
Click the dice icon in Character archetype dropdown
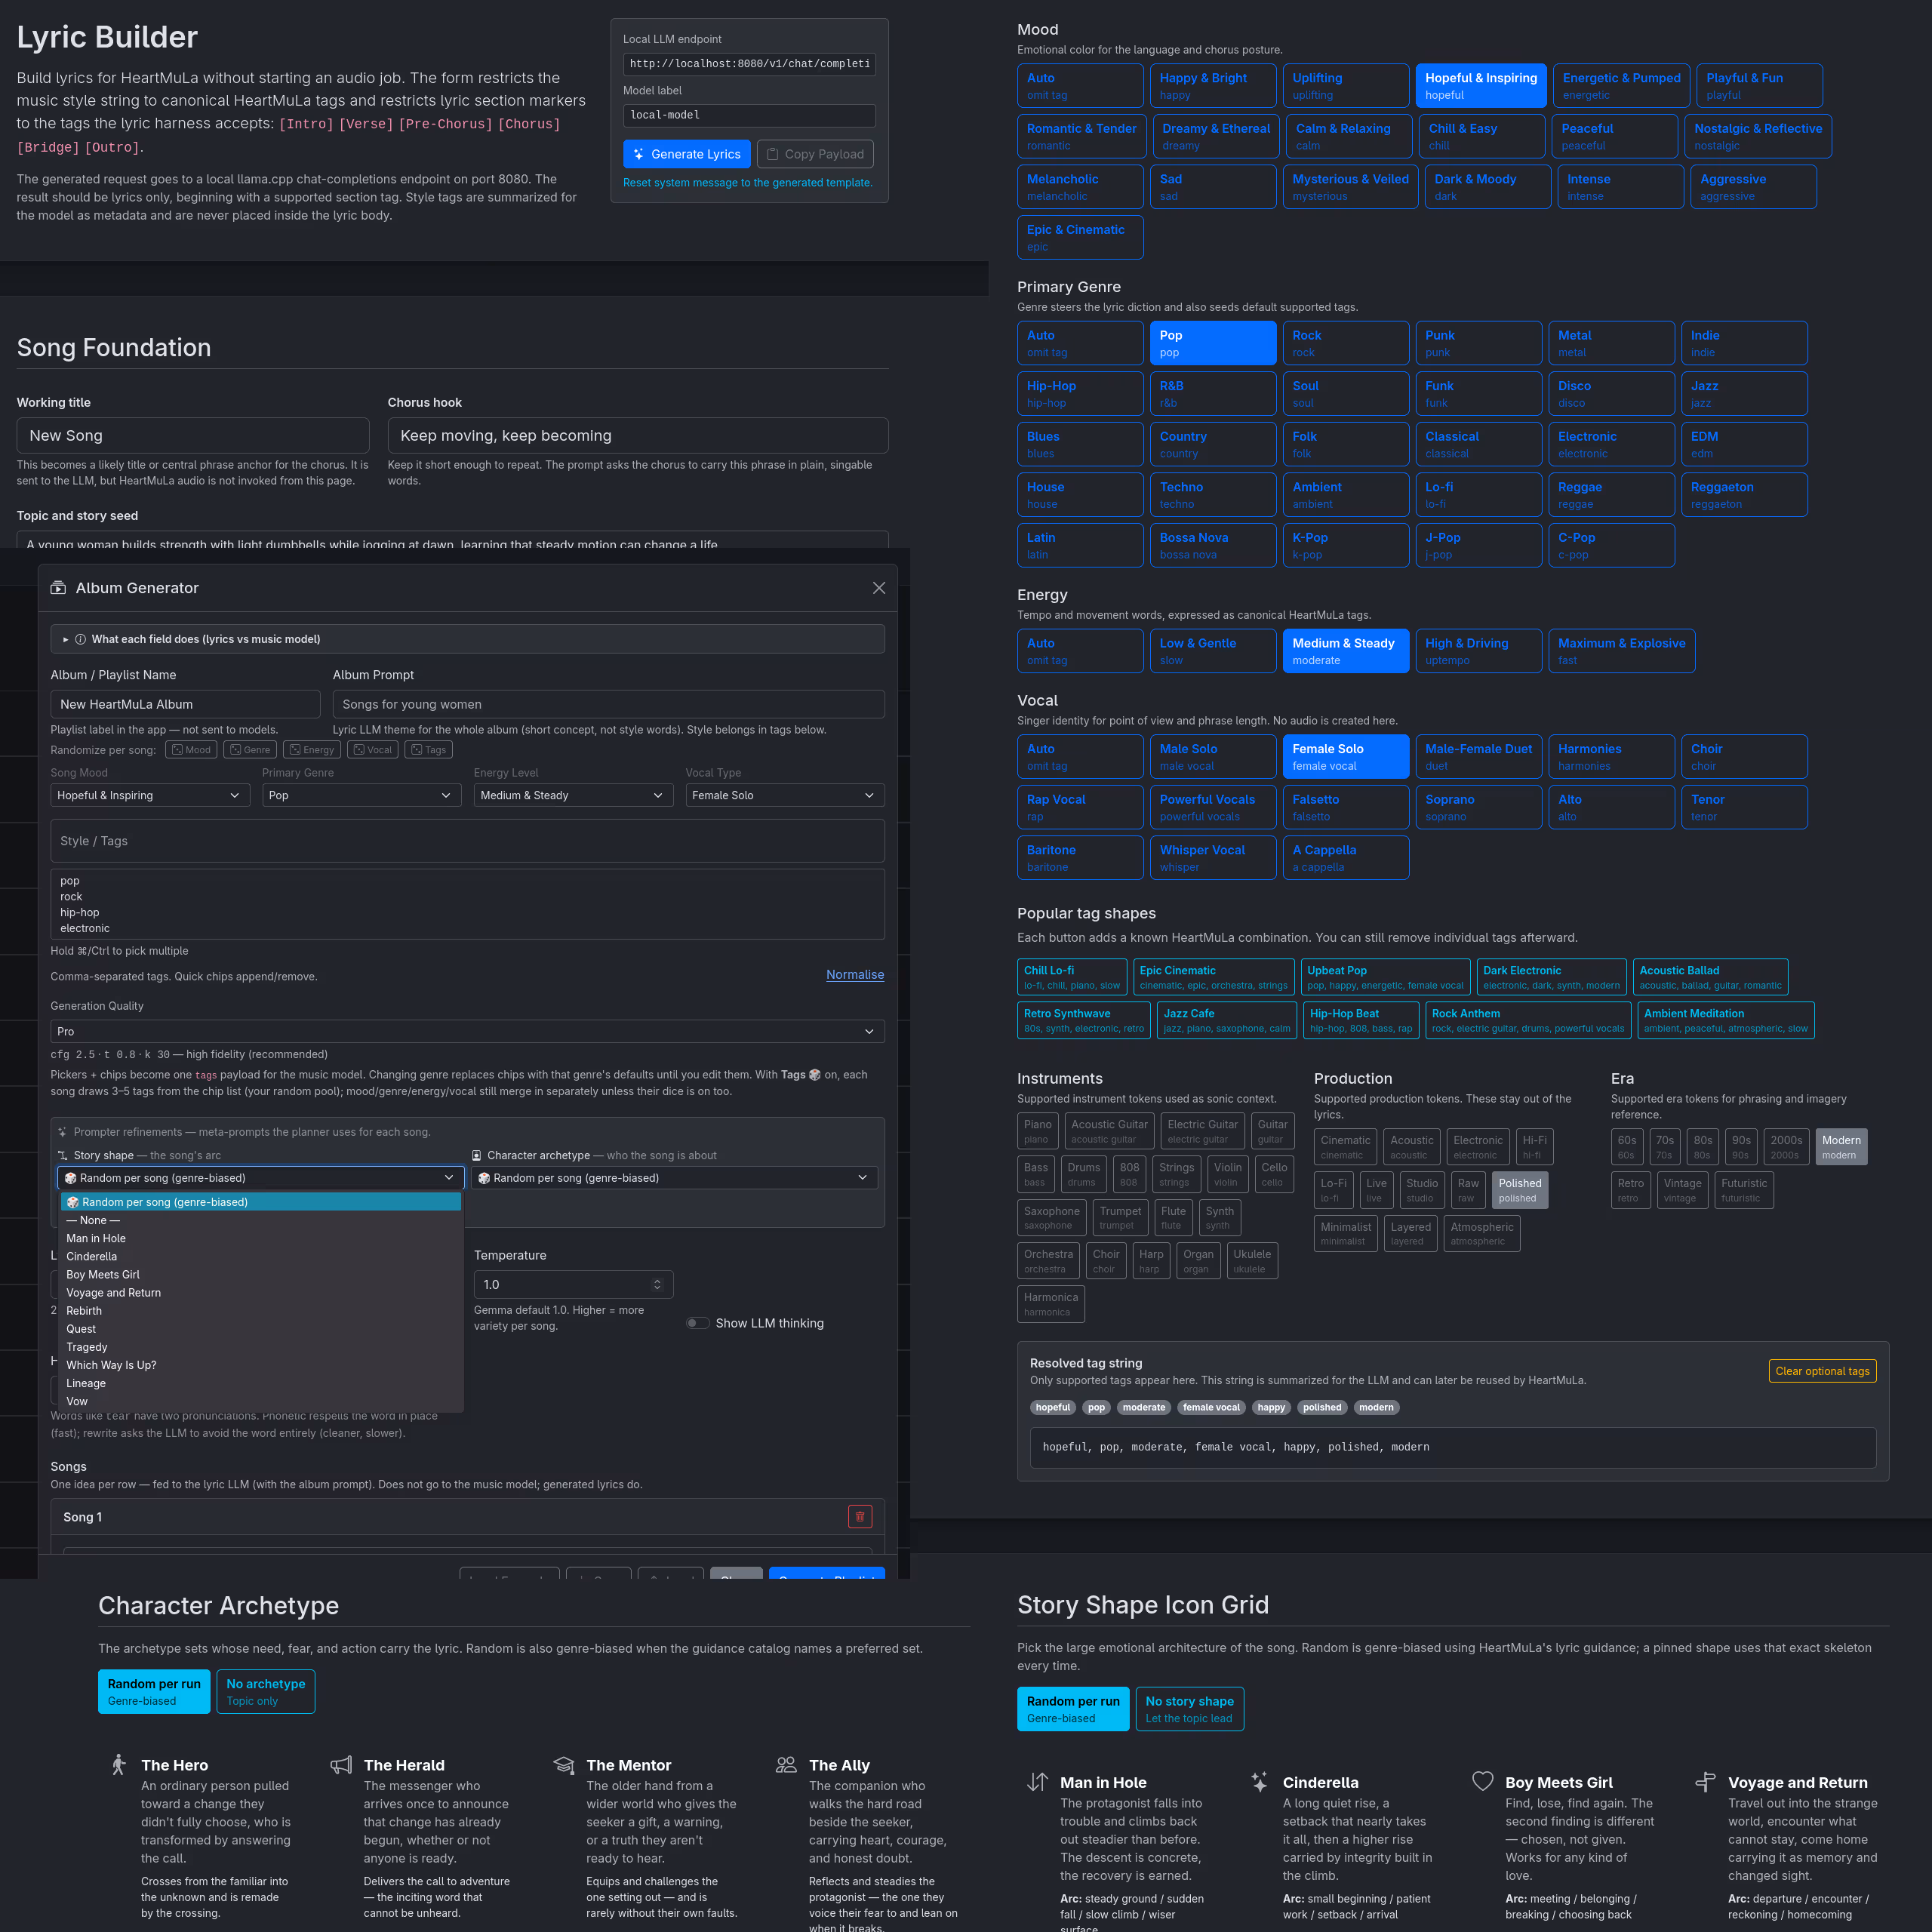click(484, 1178)
